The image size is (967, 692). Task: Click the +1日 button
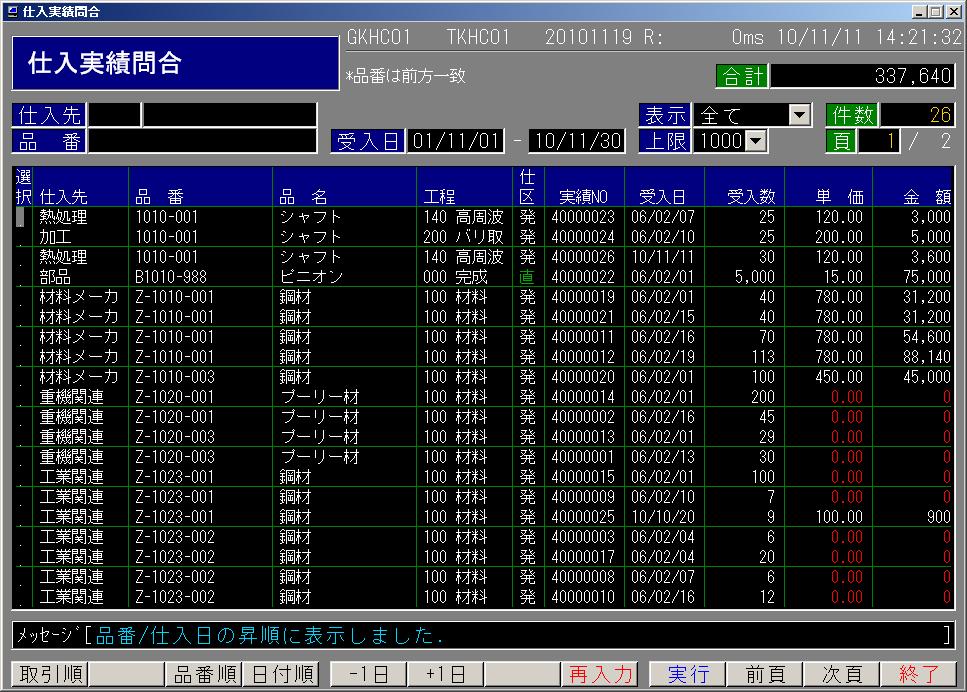(445, 673)
